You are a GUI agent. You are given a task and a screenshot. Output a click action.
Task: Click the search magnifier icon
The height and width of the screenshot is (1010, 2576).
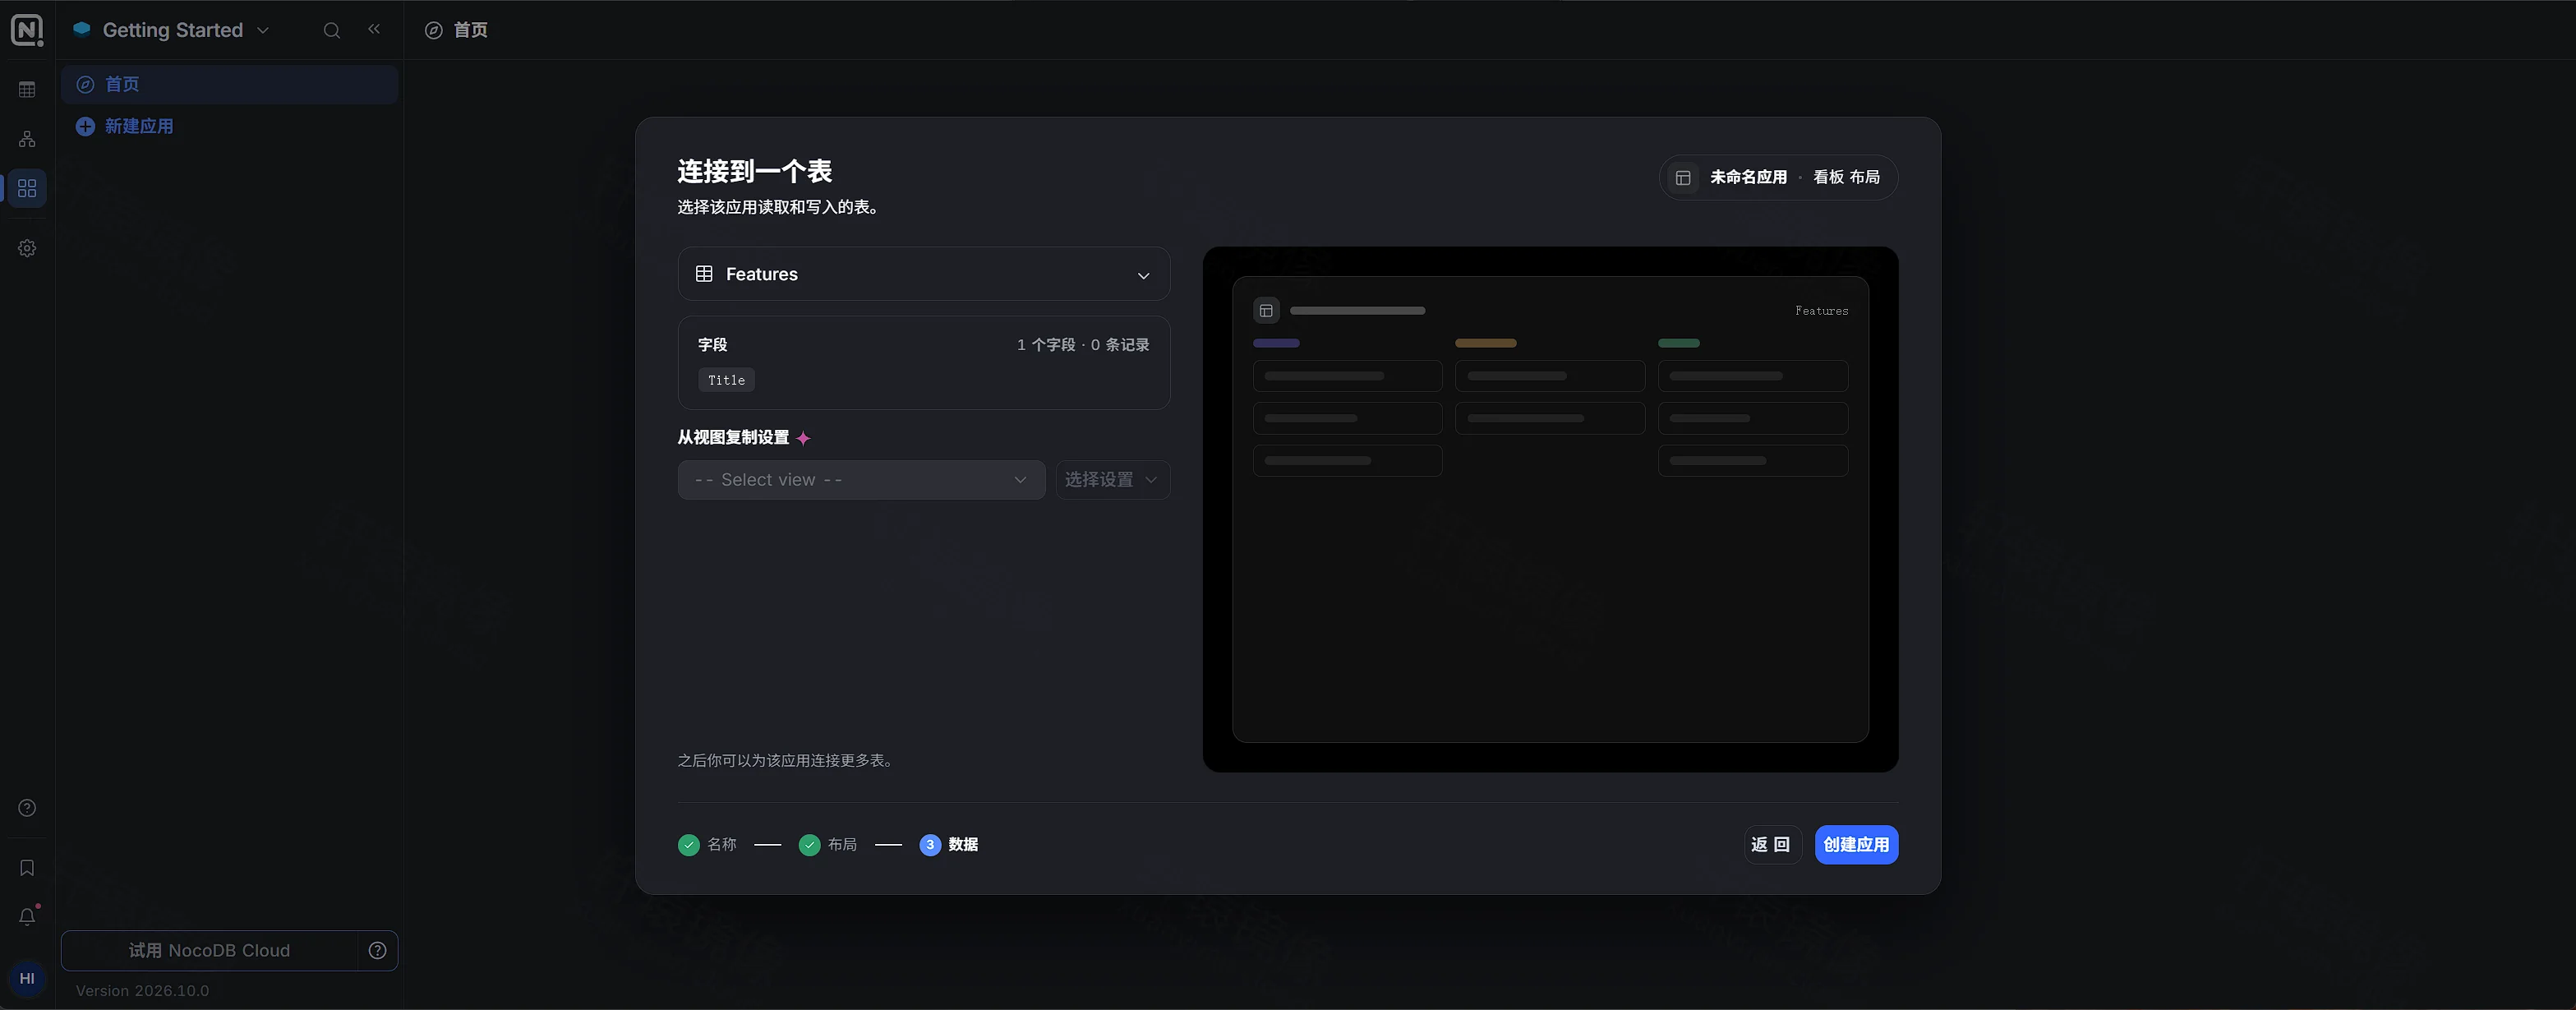click(332, 30)
